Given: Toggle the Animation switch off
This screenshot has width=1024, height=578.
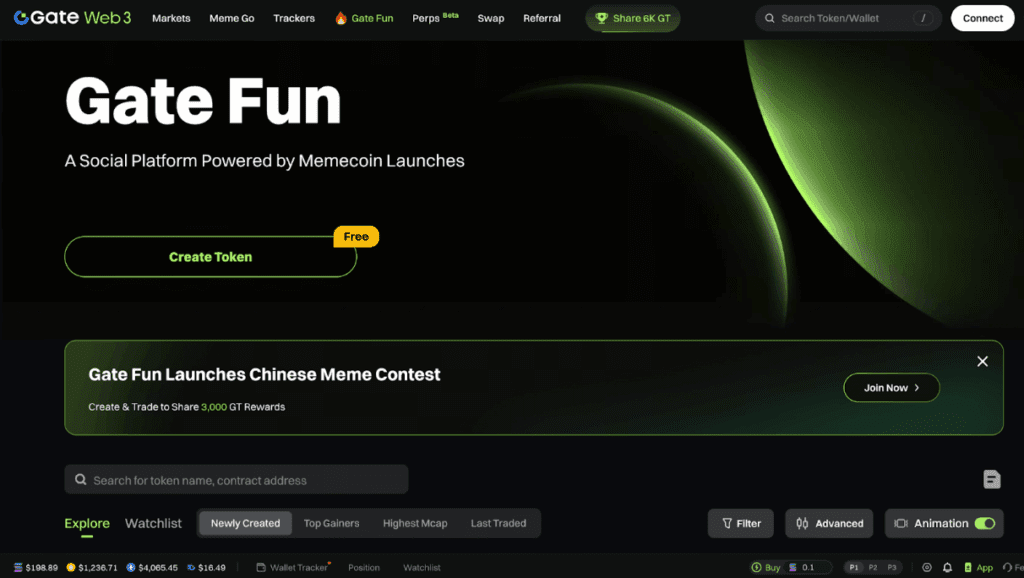Looking at the screenshot, I should coord(984,523).
